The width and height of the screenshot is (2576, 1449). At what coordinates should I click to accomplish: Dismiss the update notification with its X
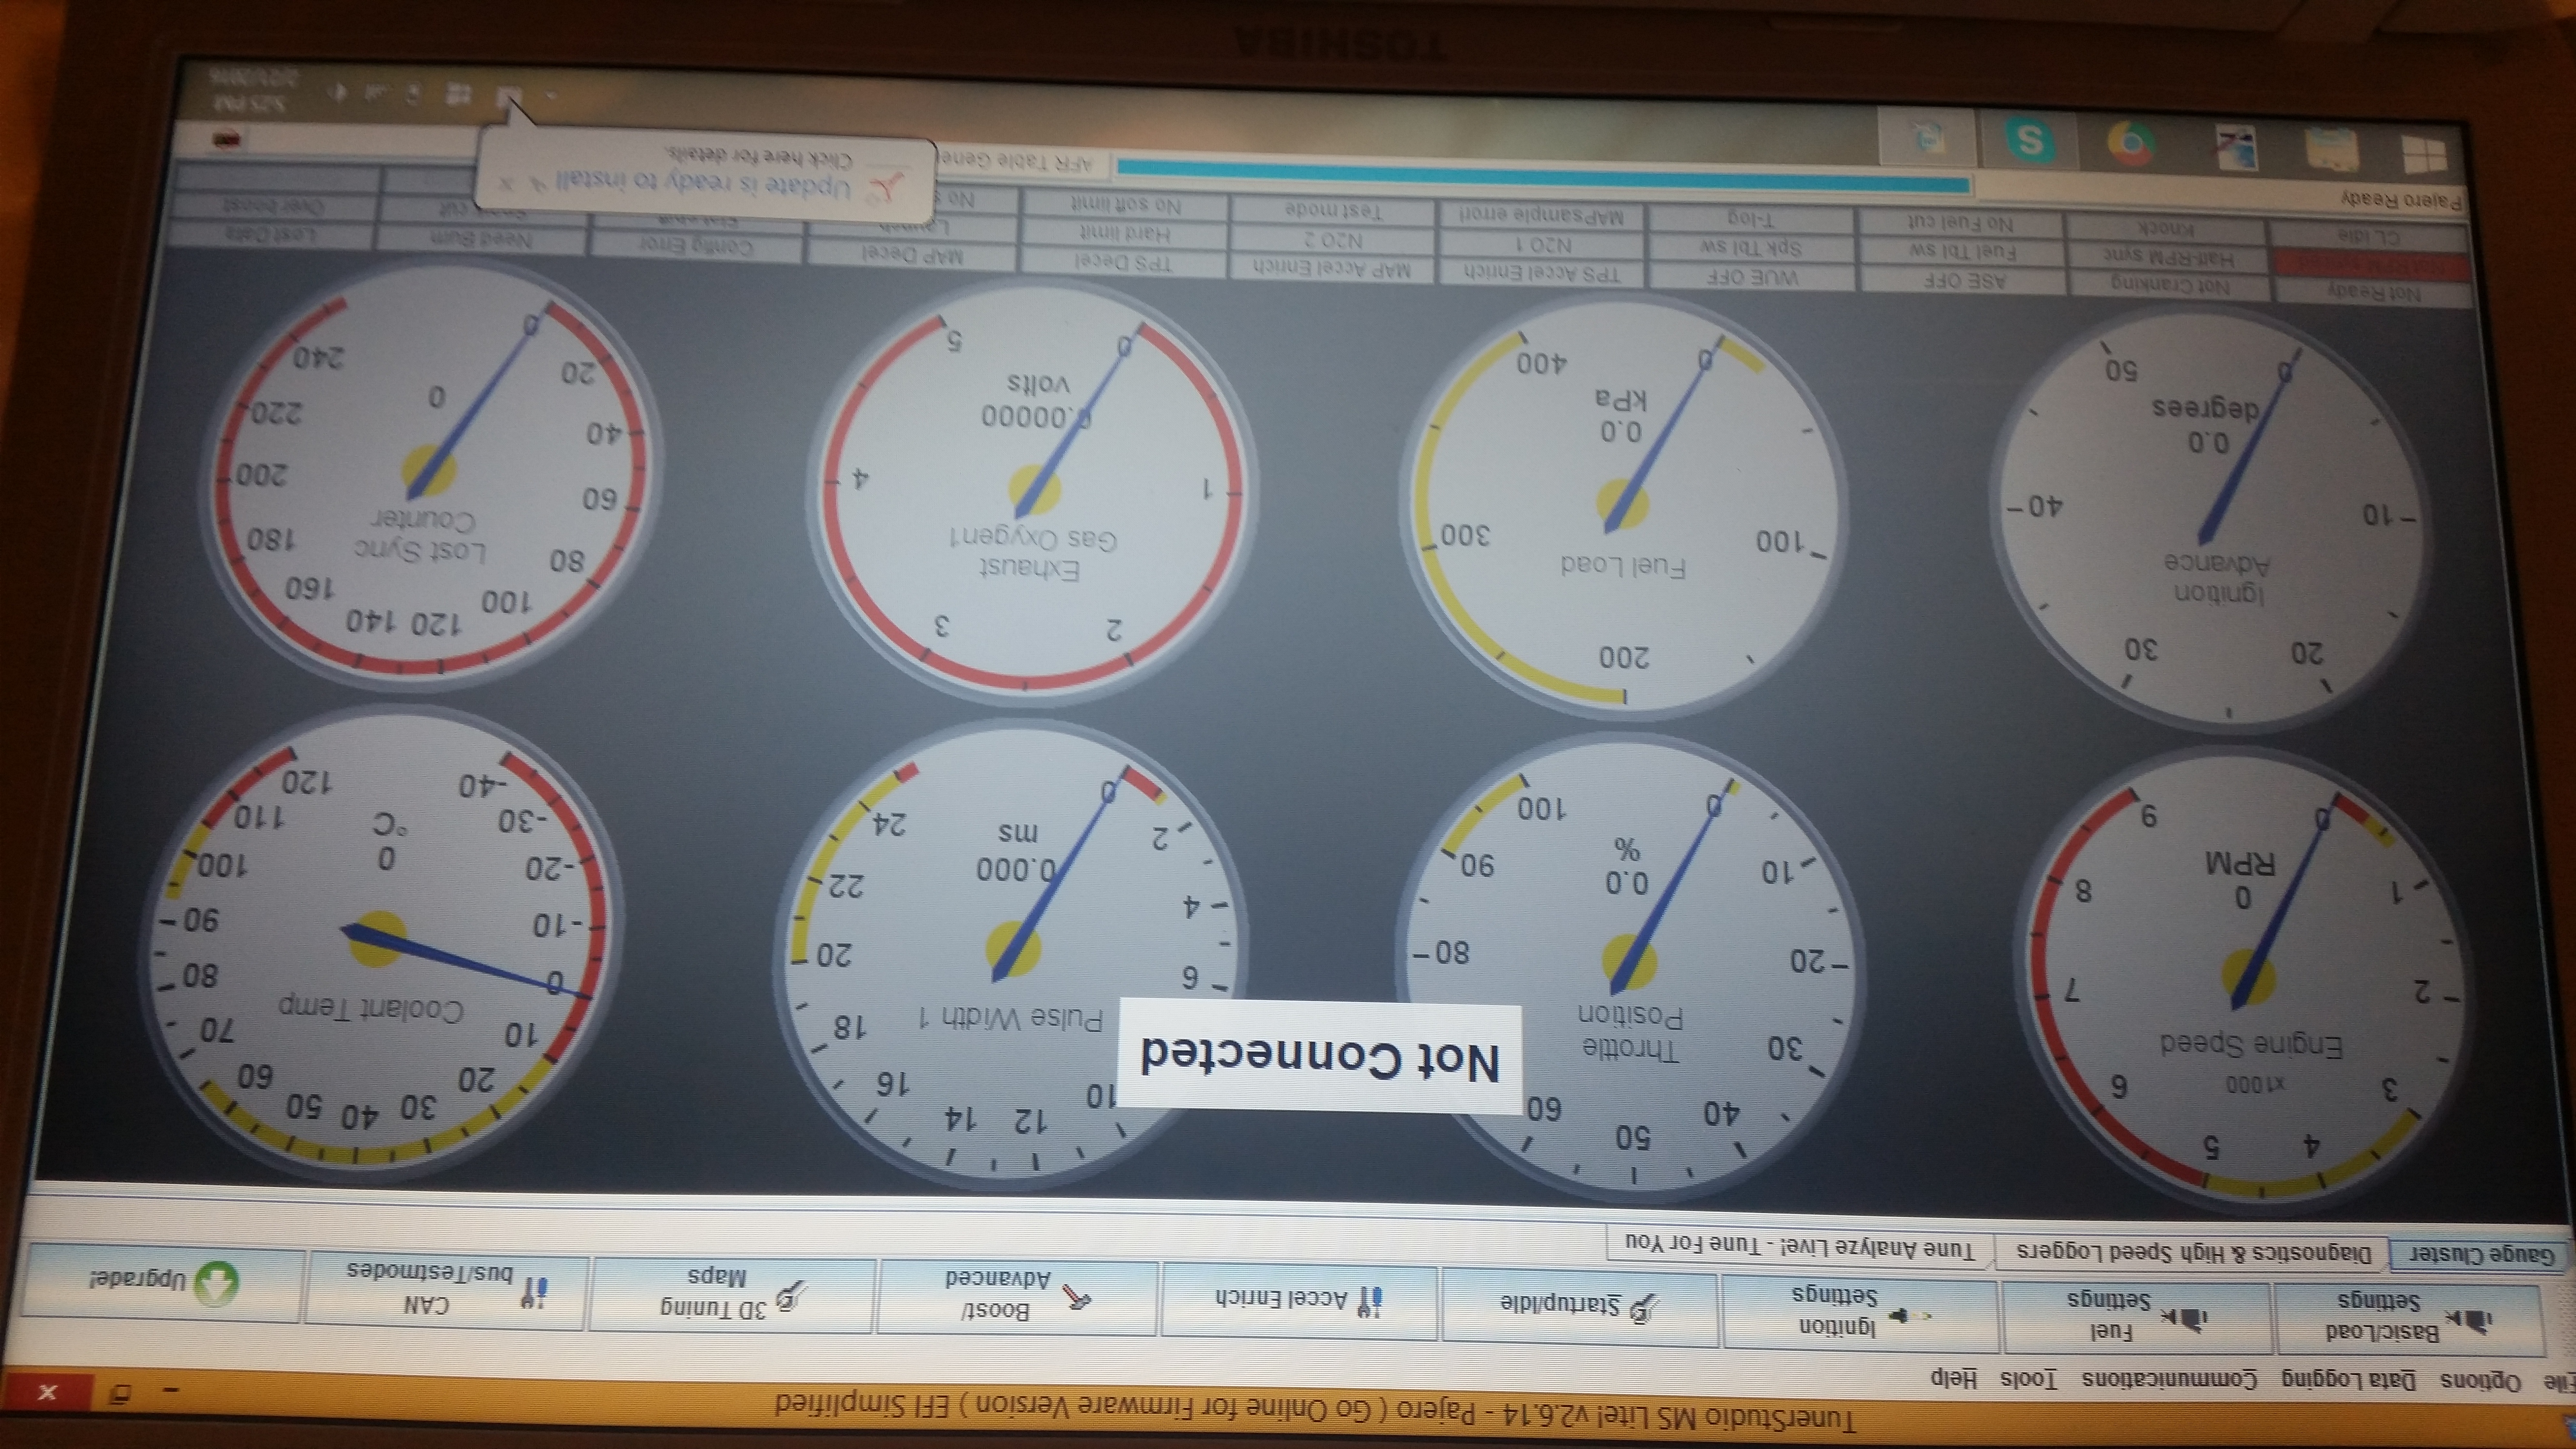click(506, 183)
